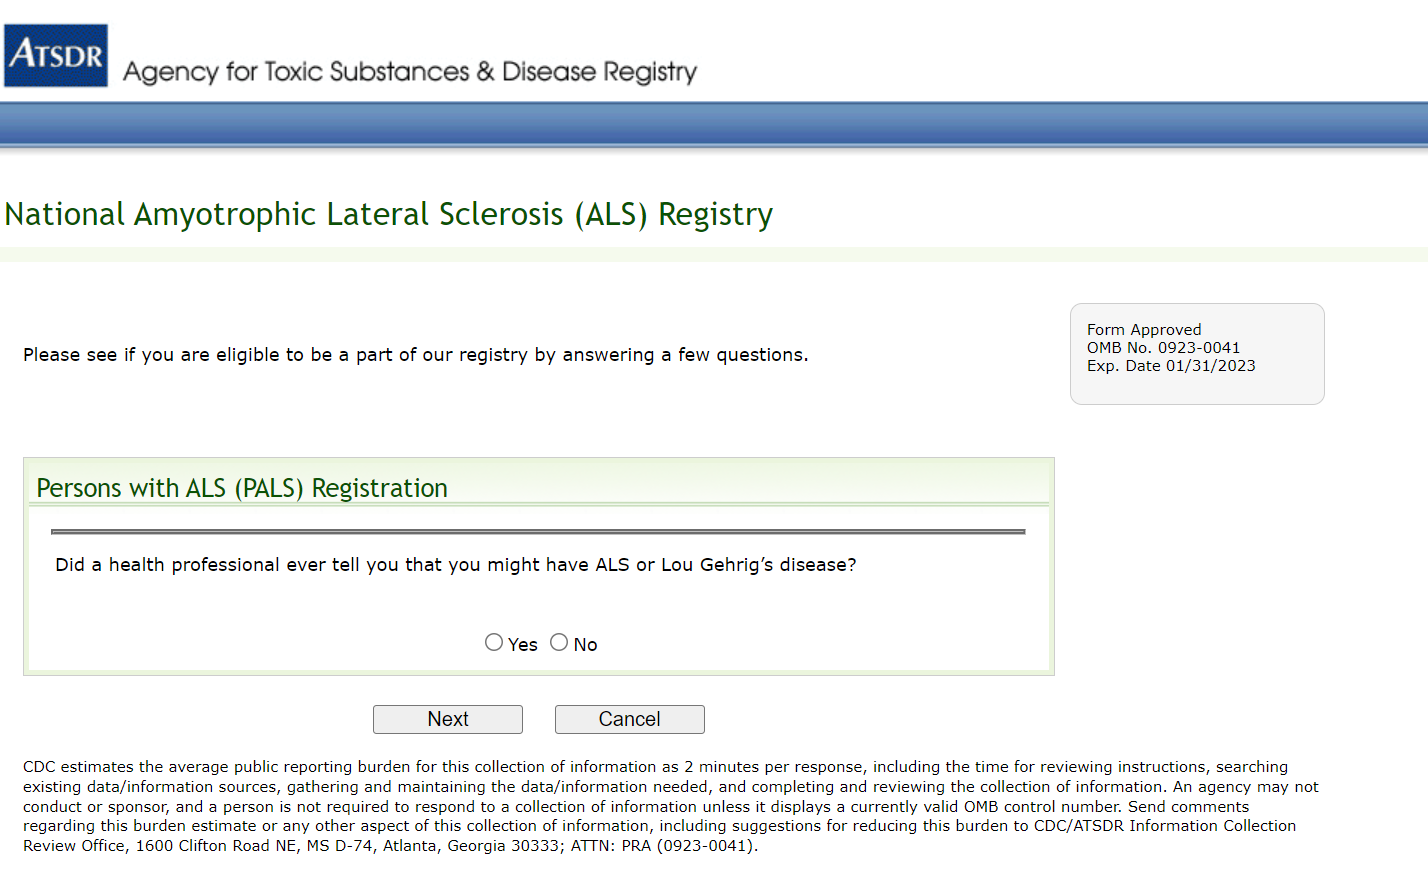Select the No radio button
The image size is (1428, 875).
[x=559, y=642]
